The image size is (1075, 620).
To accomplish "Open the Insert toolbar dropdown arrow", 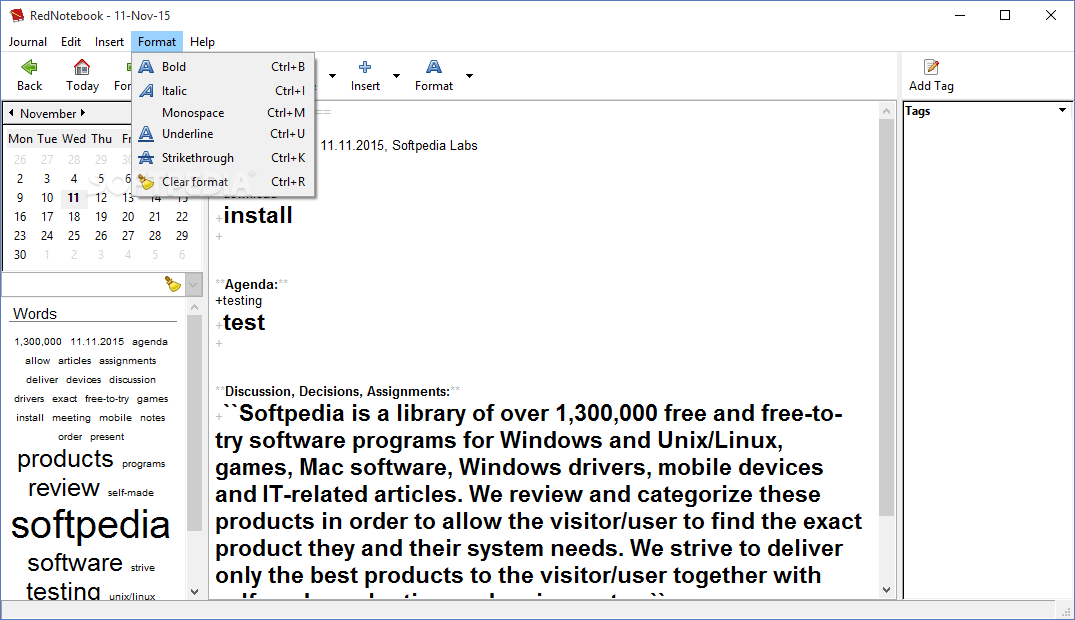I will point(396,75).
